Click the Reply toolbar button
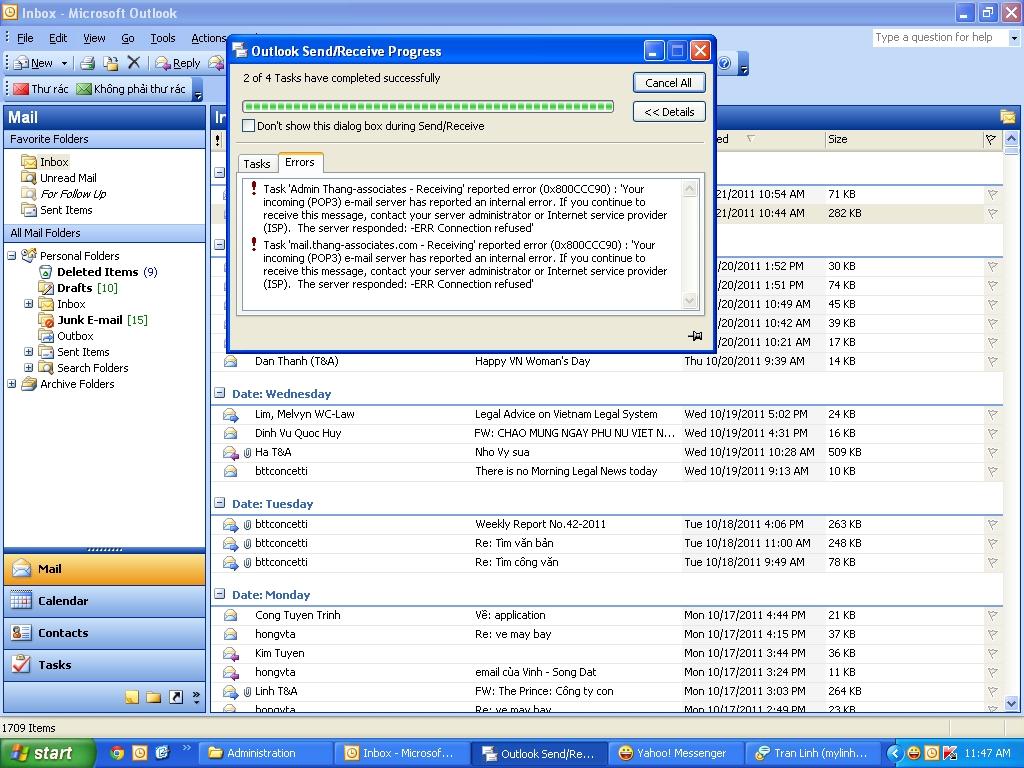 [x=178, y=63]
